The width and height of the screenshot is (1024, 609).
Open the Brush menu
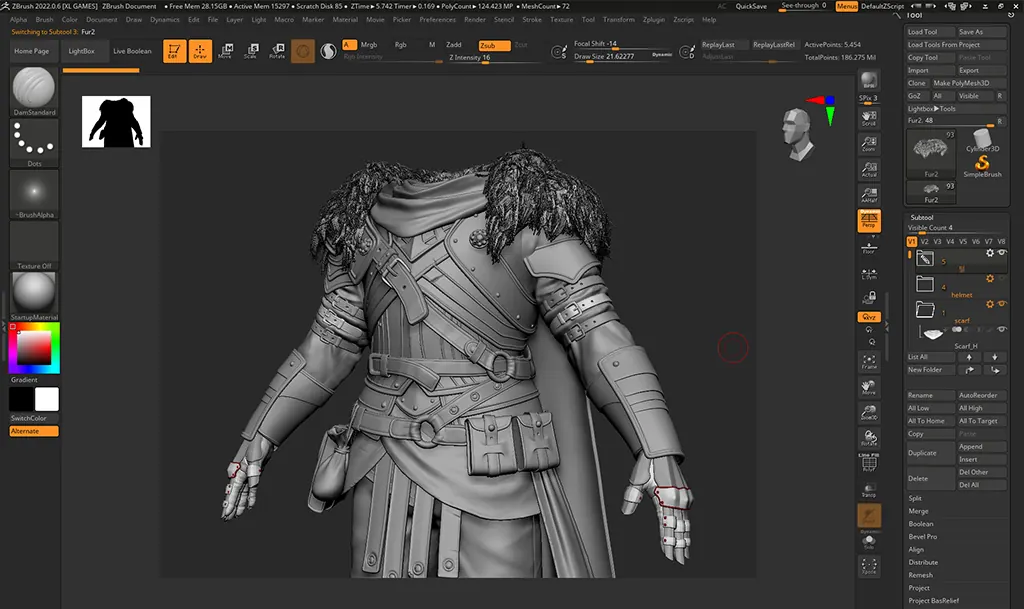point(44,20)
